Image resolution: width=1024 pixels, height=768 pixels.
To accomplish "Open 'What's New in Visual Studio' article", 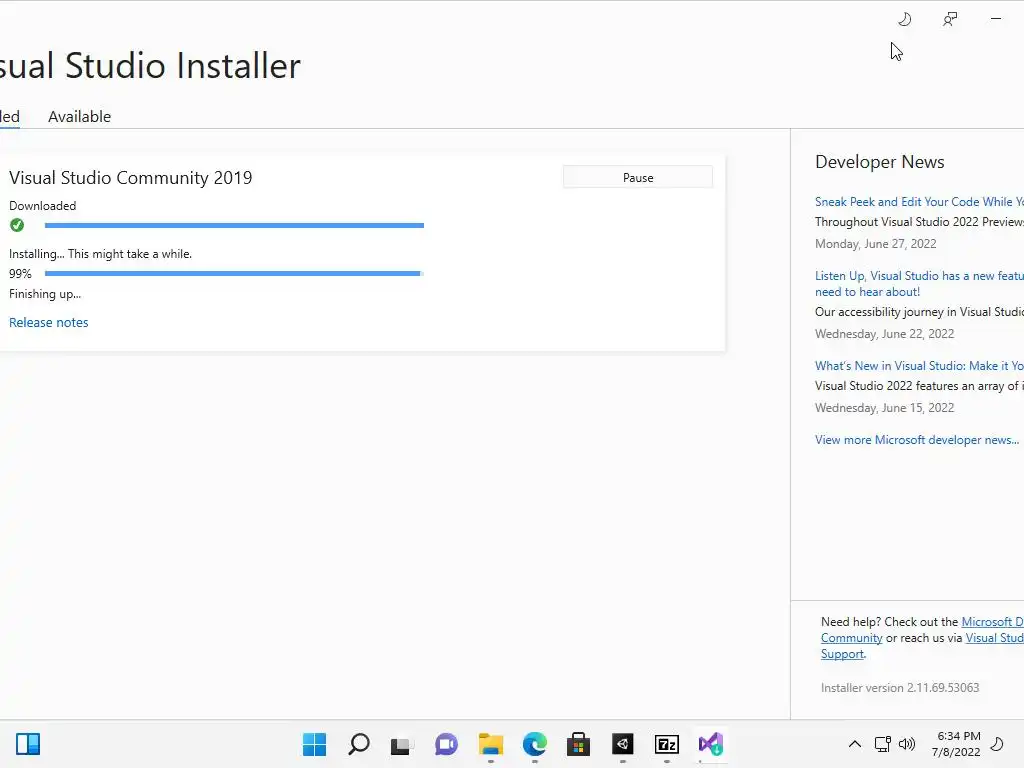I will point(920,366).
